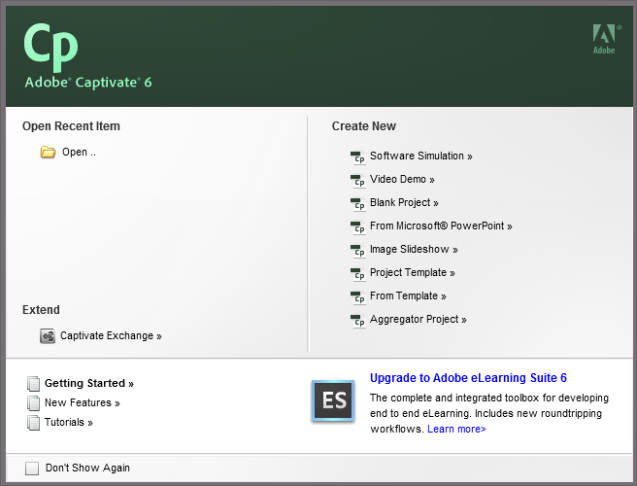Click the Captivate Exchange icon

pyautogui.click(x=48, y=336)
